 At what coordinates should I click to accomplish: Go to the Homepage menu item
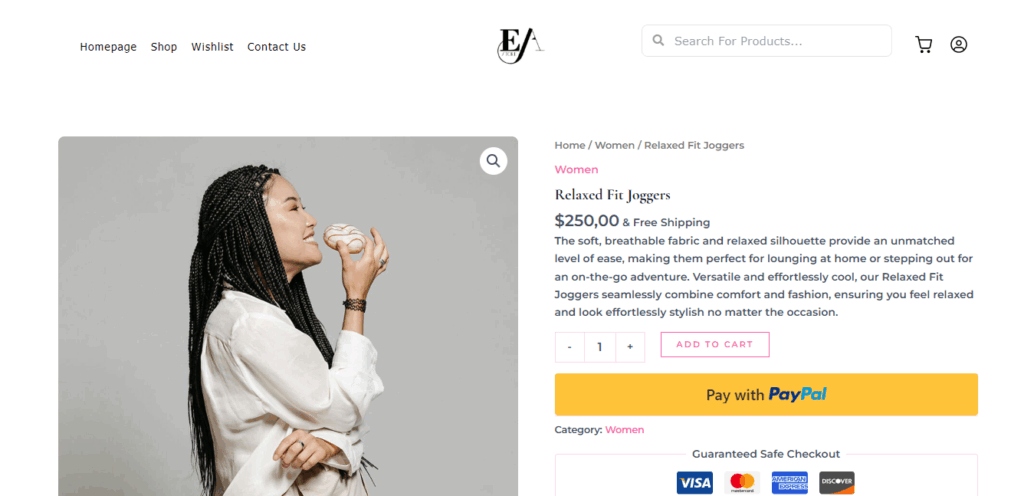pyautogui.click(x=108, y=47)
